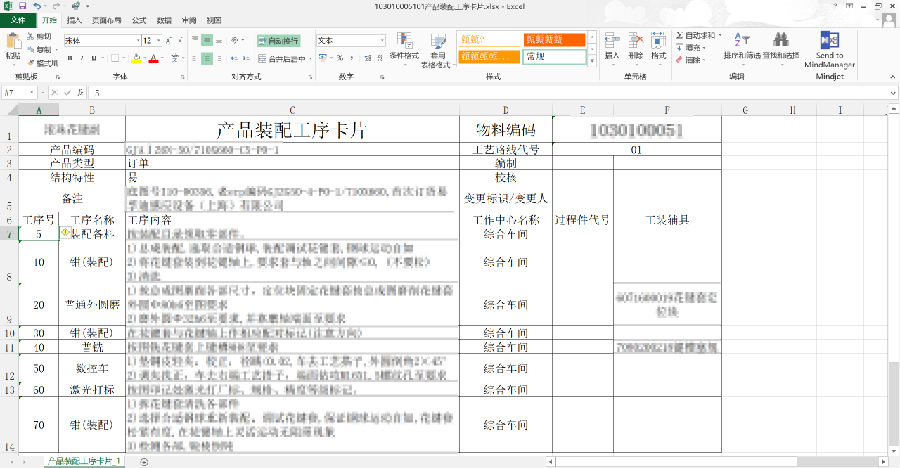Toggle the wrap text (自动换行) button
The image size is (900, 468).
(279, 41)
